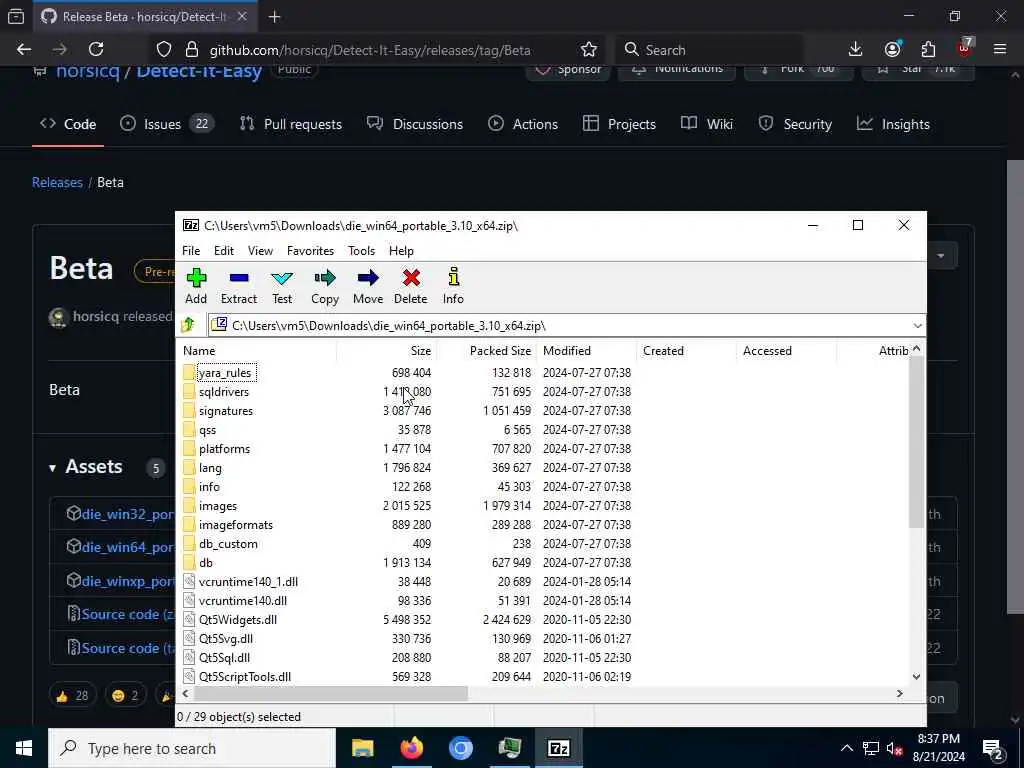
Task: Switch to the Pull requests tab
Action: pos(291,124)
